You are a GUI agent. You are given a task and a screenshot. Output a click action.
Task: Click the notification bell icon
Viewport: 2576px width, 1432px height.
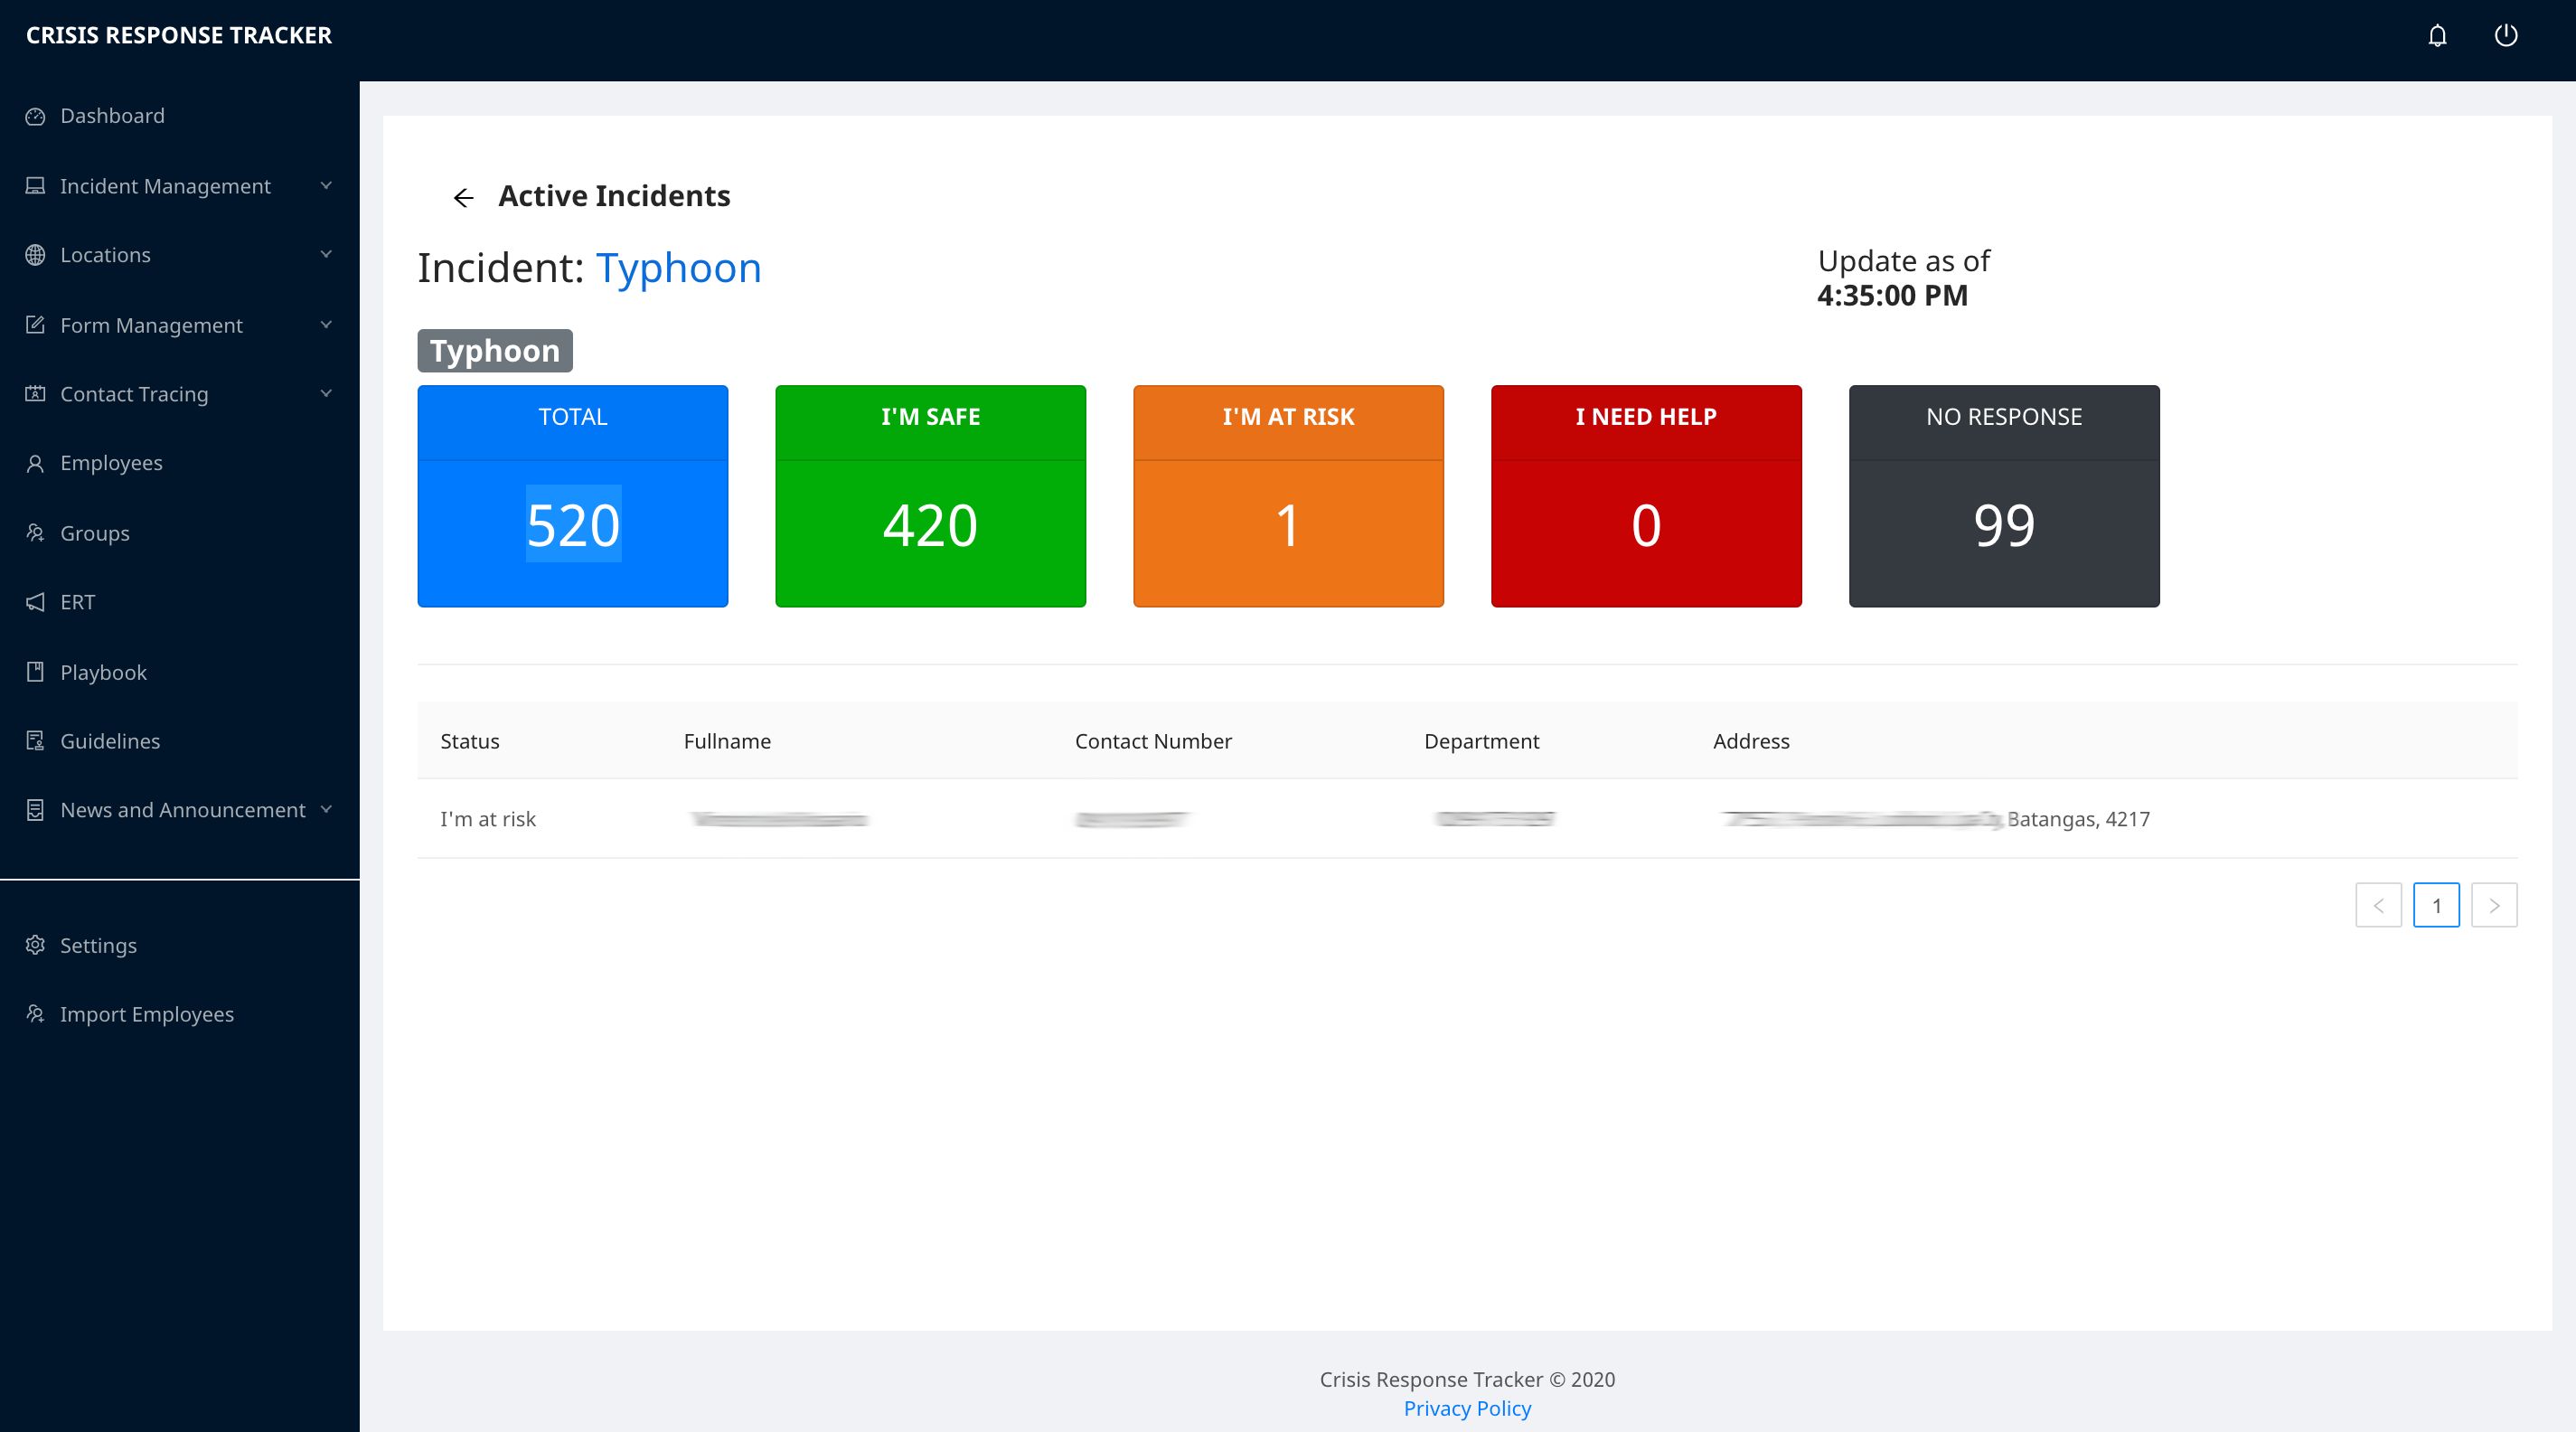pos(2437,36)
